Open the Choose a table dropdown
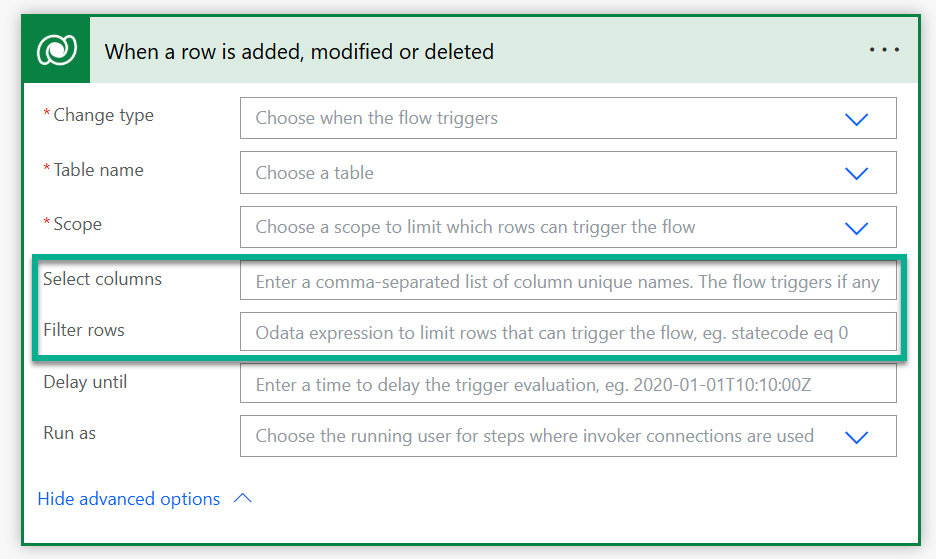Image resolution: width=936 pixels, height=559 pixels. pyautogui.click(x=568, y=173)
